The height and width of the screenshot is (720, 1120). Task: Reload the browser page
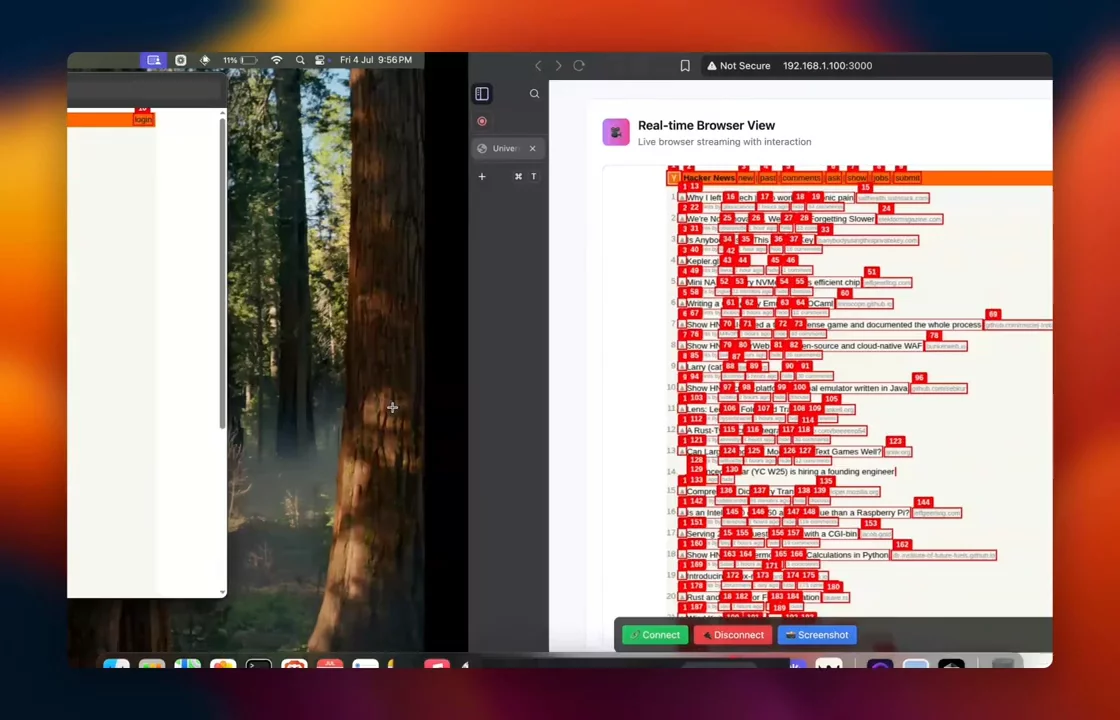(x=579, y=66)
